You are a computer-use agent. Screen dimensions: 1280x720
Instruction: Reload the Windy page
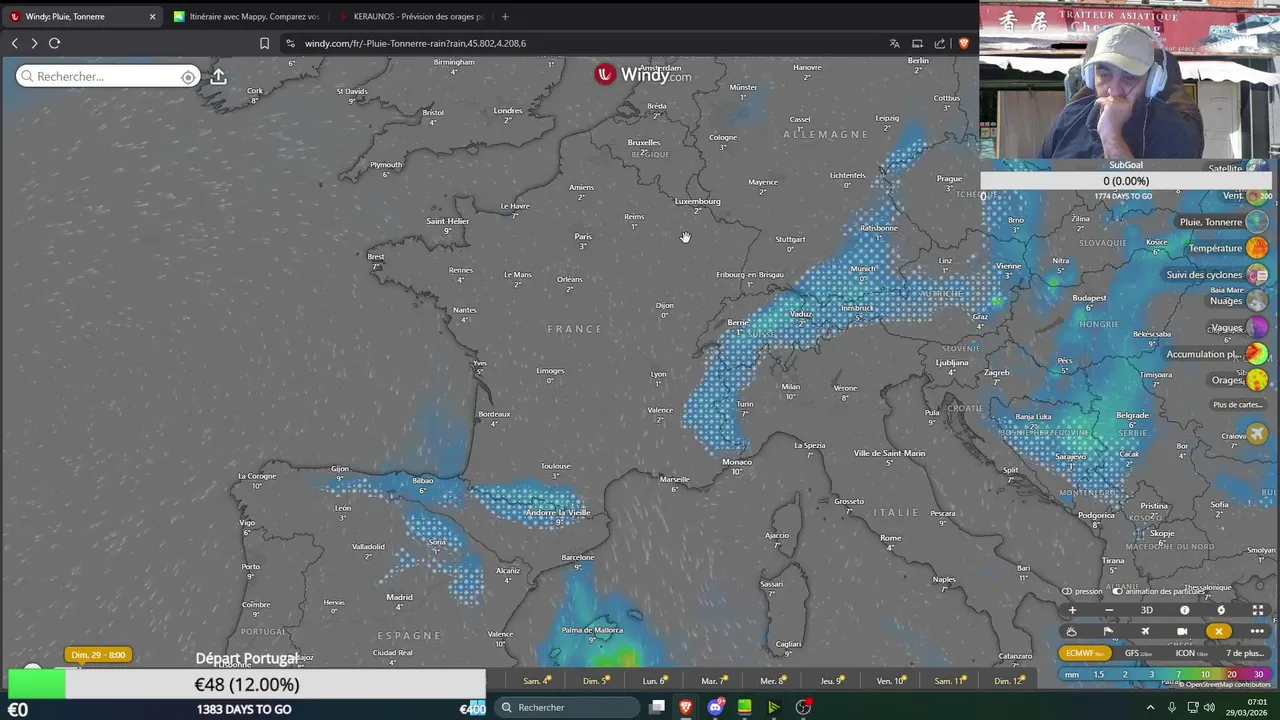click(x=55, y=43)
